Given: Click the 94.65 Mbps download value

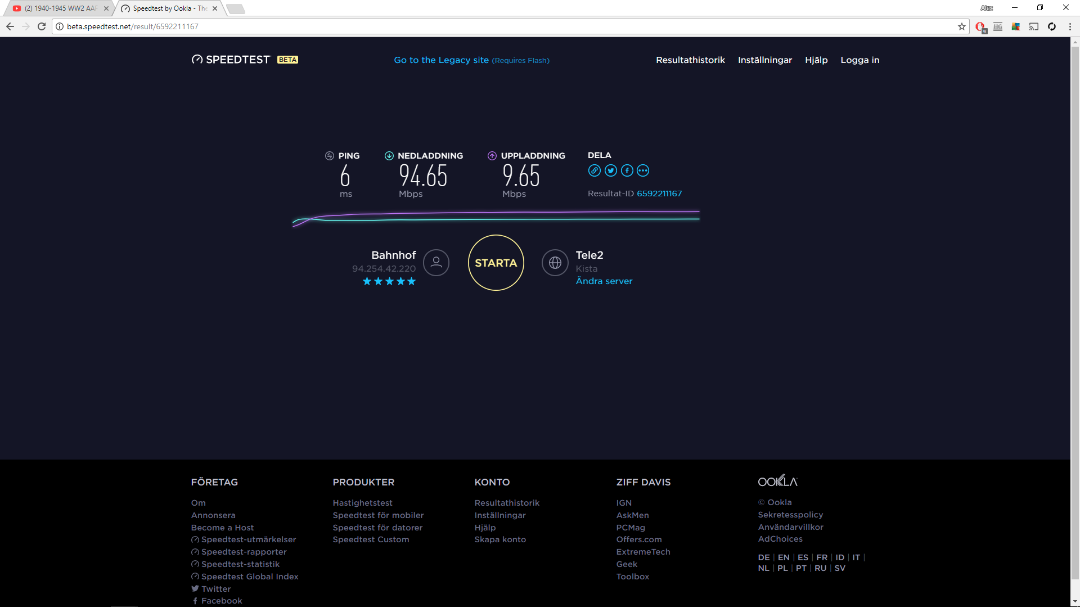Looking at the screenshot, I should pos(423,176).
